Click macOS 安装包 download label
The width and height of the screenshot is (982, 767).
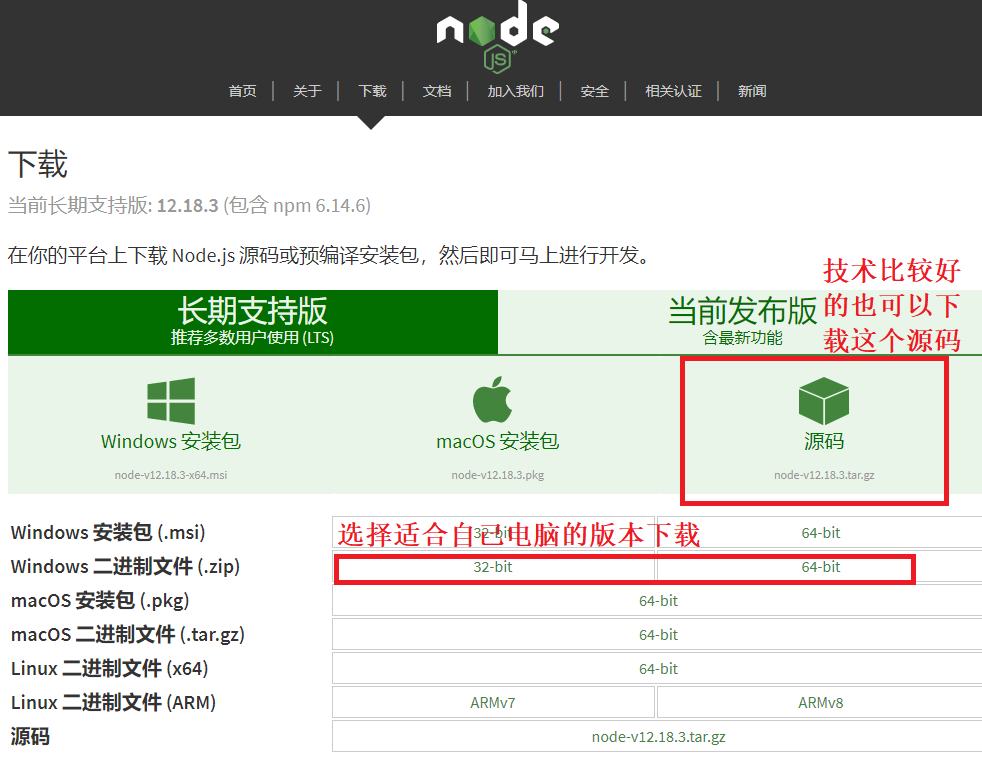click(x=498, y=441)
